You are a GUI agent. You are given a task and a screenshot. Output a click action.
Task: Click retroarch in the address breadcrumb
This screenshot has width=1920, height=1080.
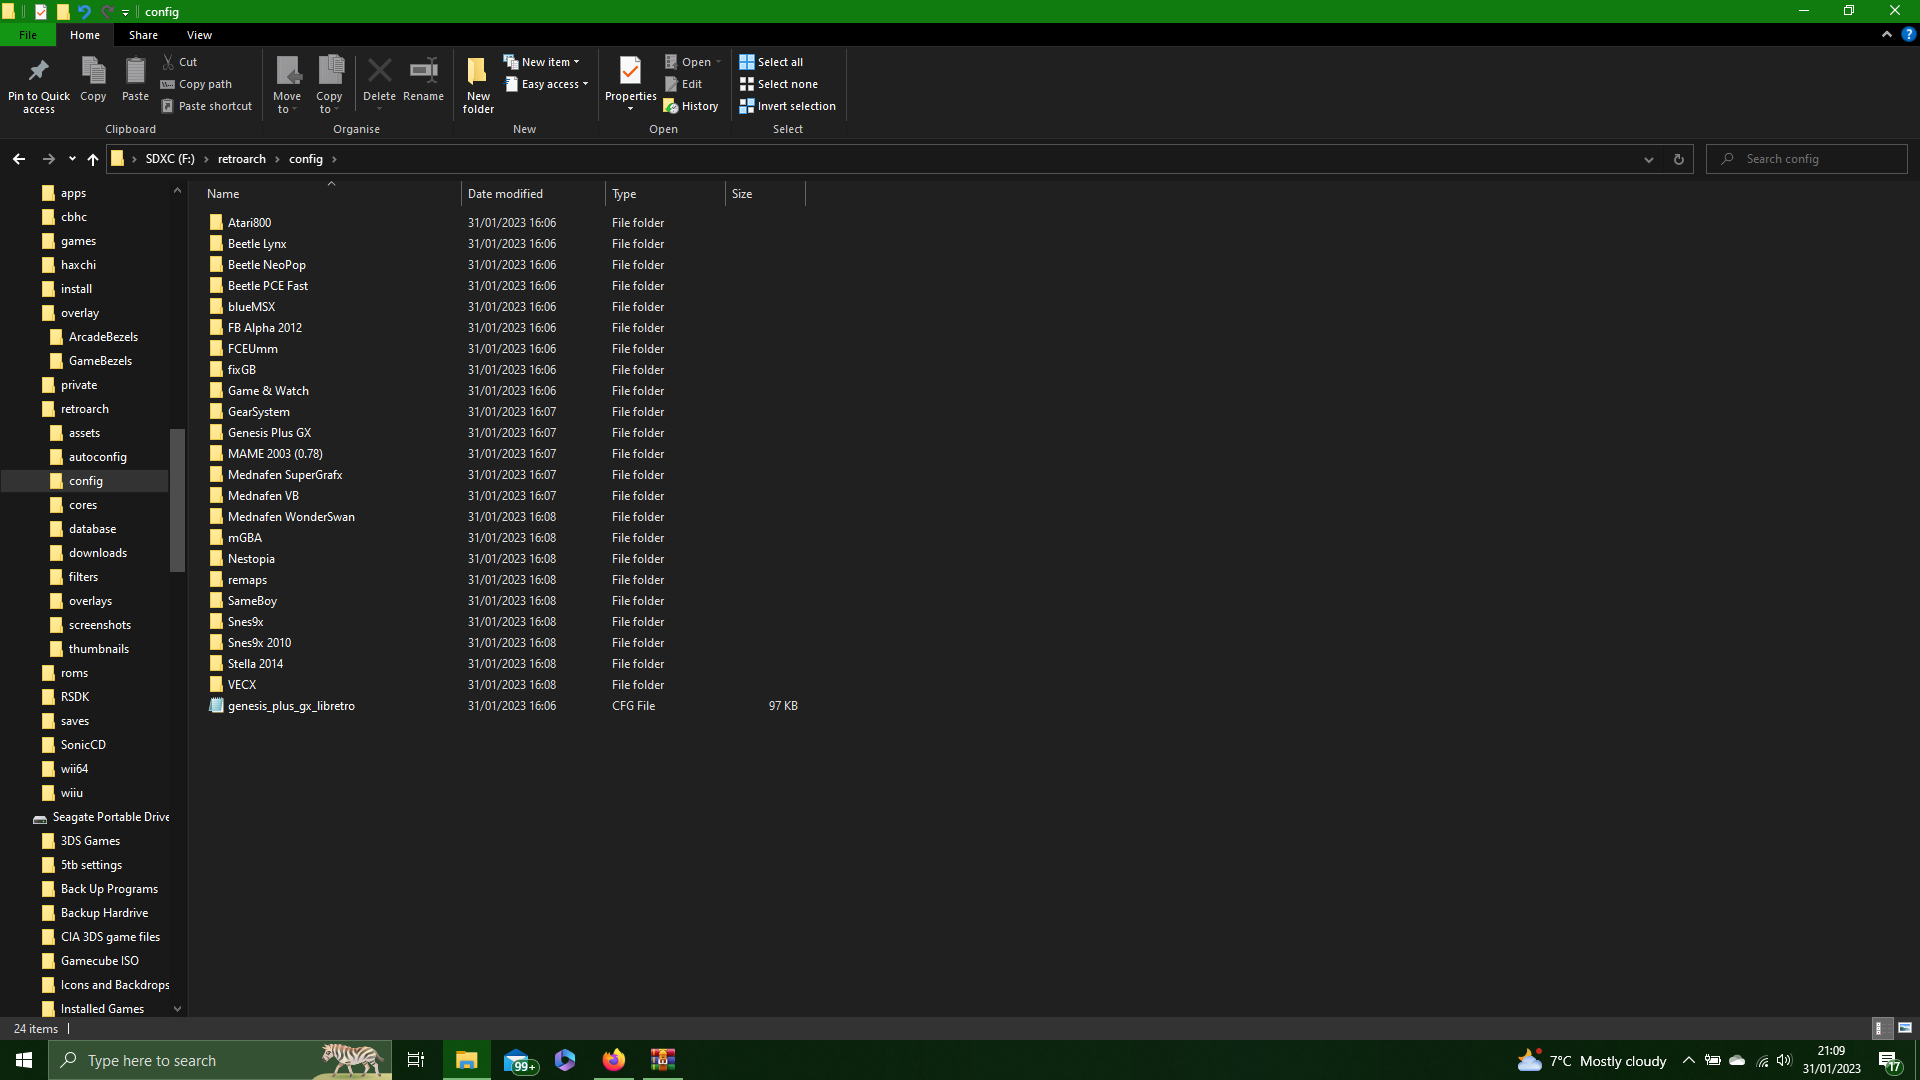pos(242,159)
